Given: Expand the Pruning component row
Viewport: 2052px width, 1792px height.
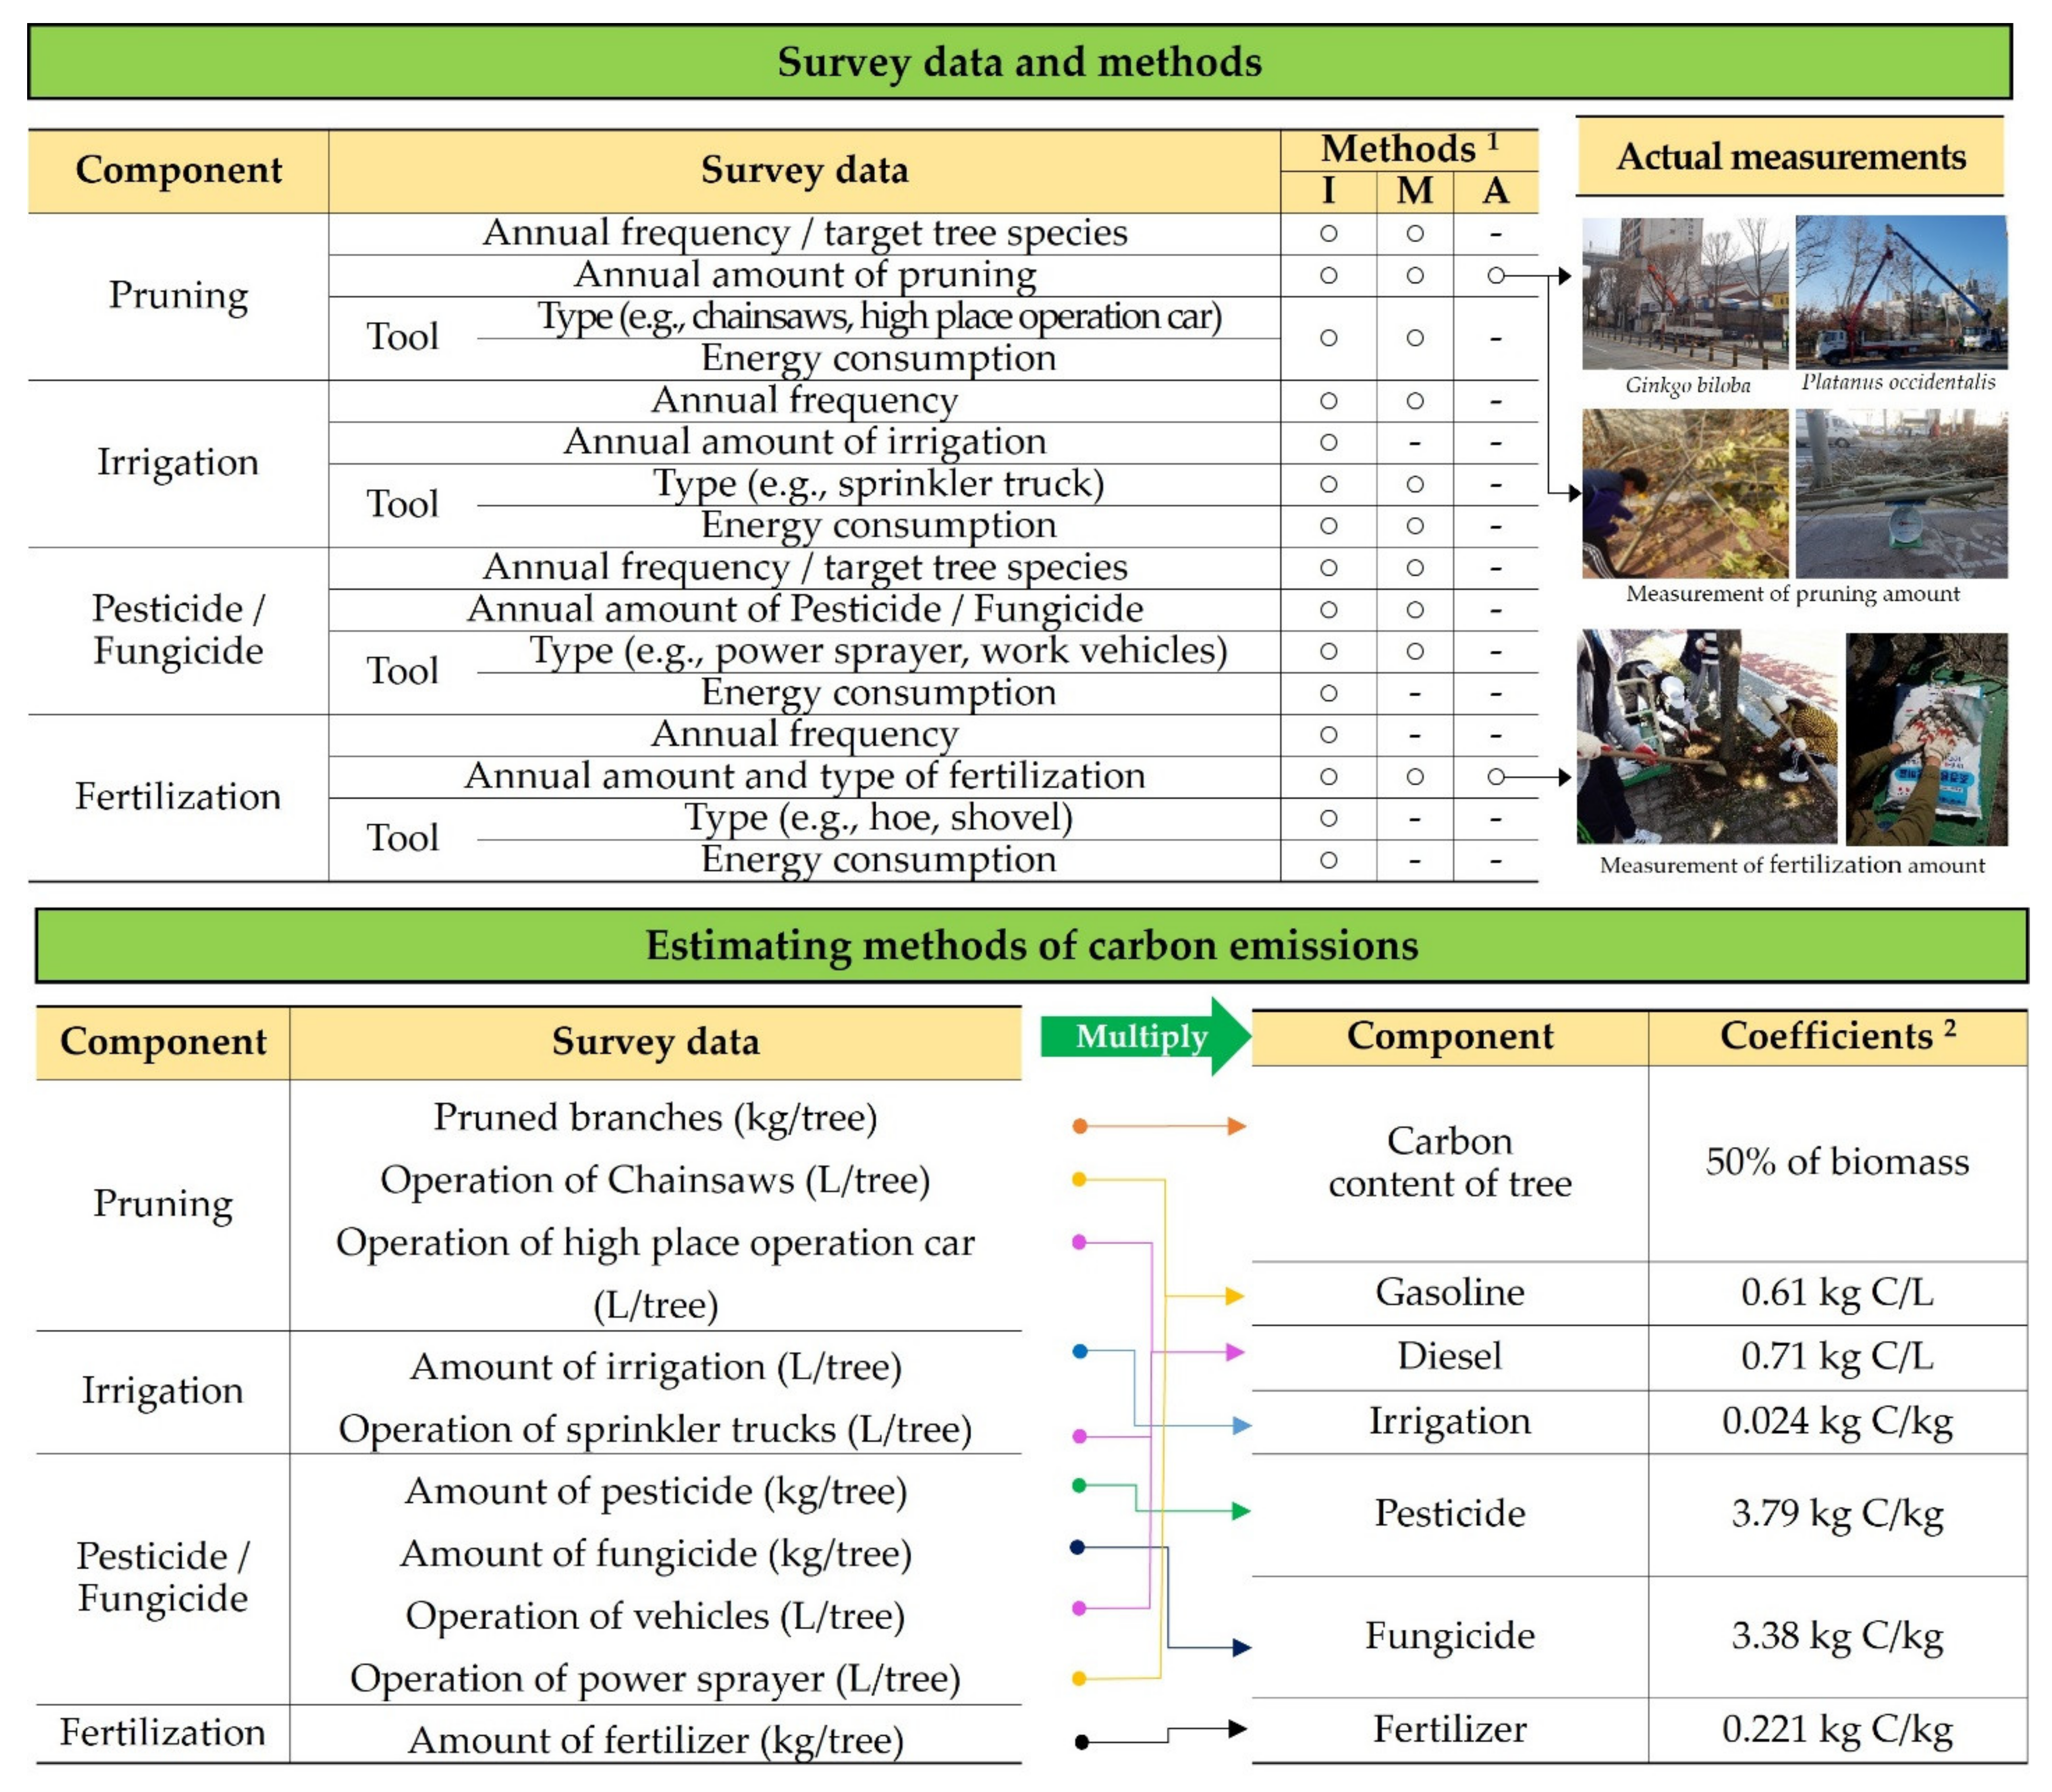Looking at the screenshot, I should pos(178,296).
